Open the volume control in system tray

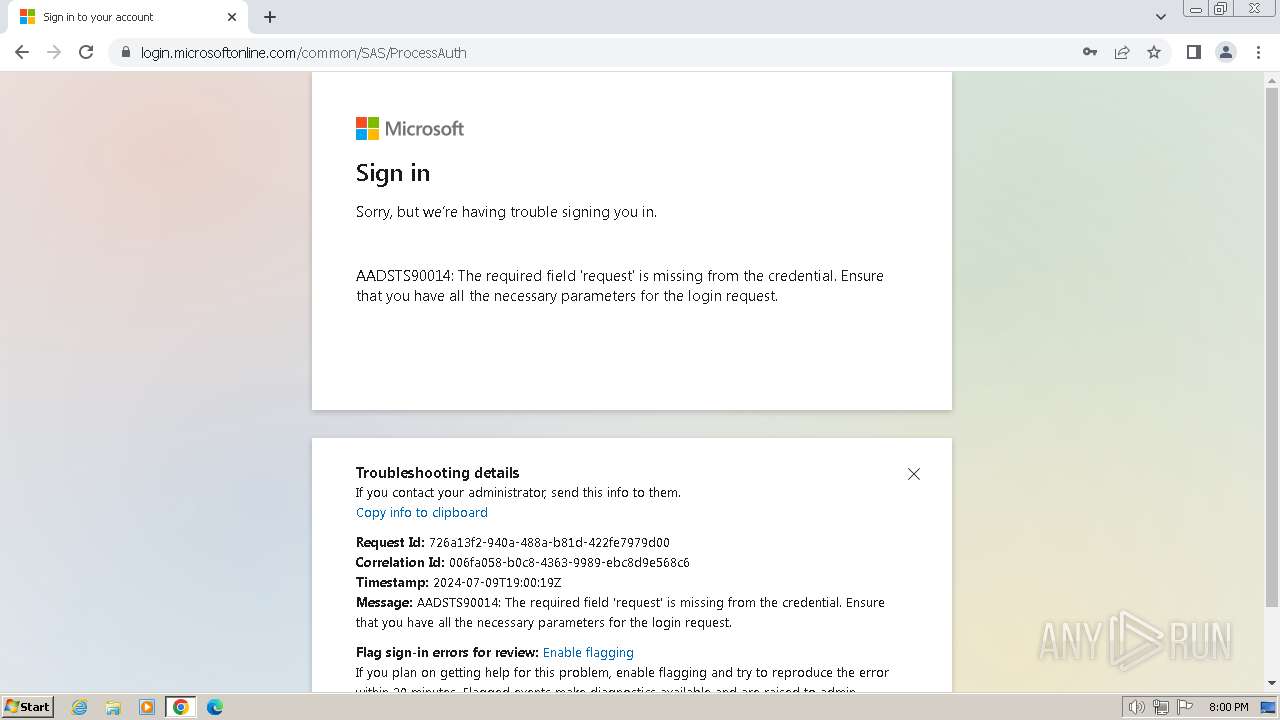1136,707
